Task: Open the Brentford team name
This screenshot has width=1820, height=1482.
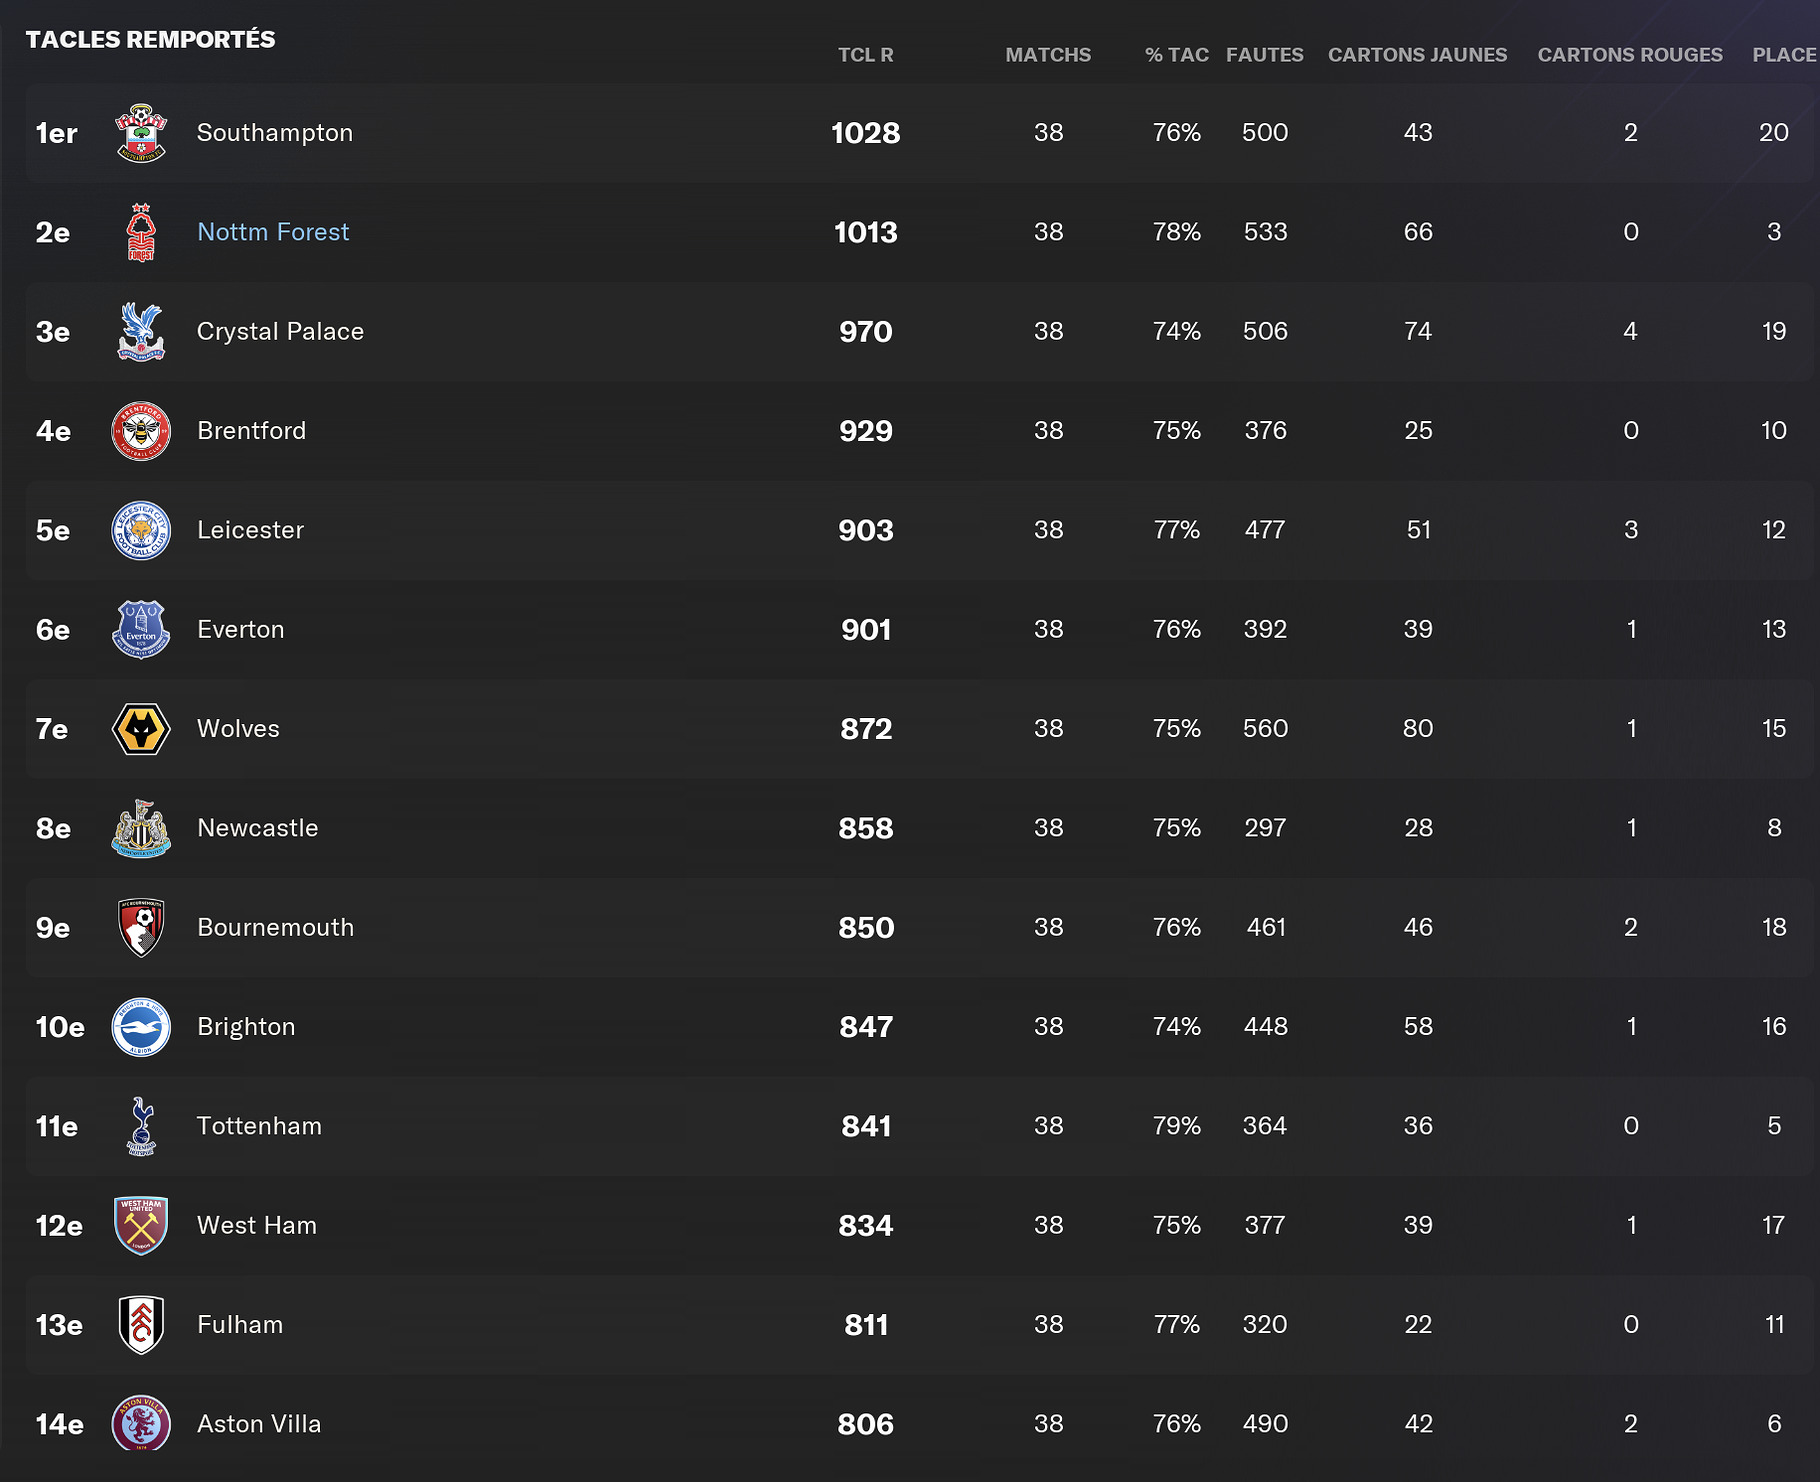Action: (x=251, y=431)
